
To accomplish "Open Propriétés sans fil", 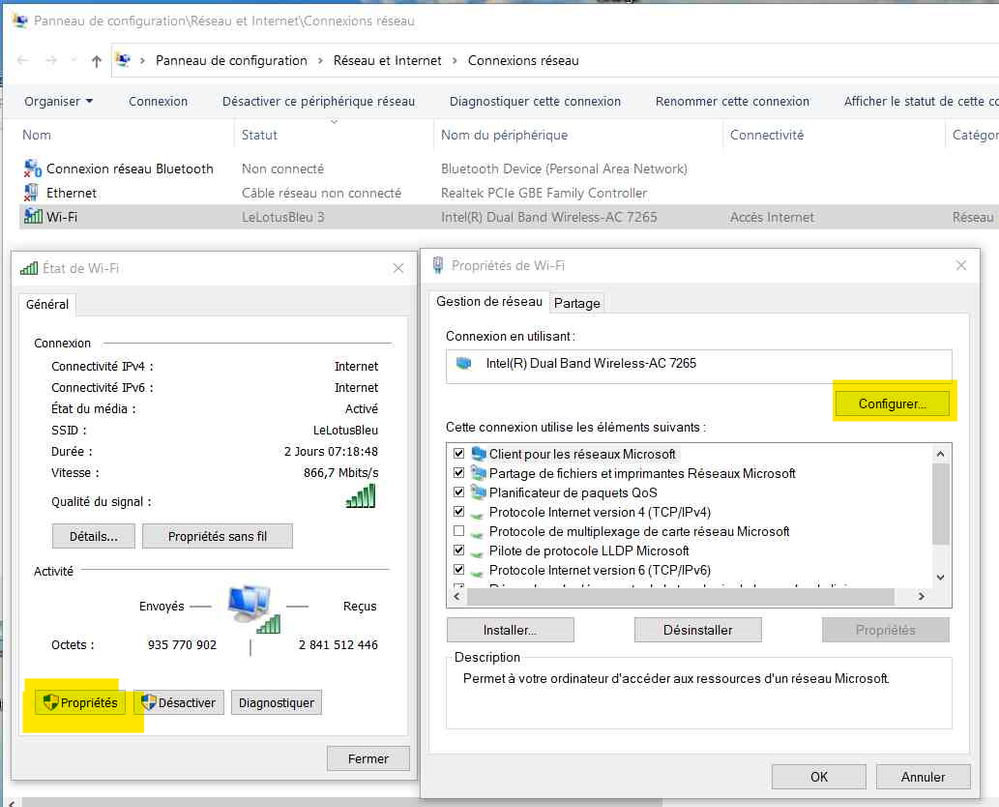I will [217, 536].
